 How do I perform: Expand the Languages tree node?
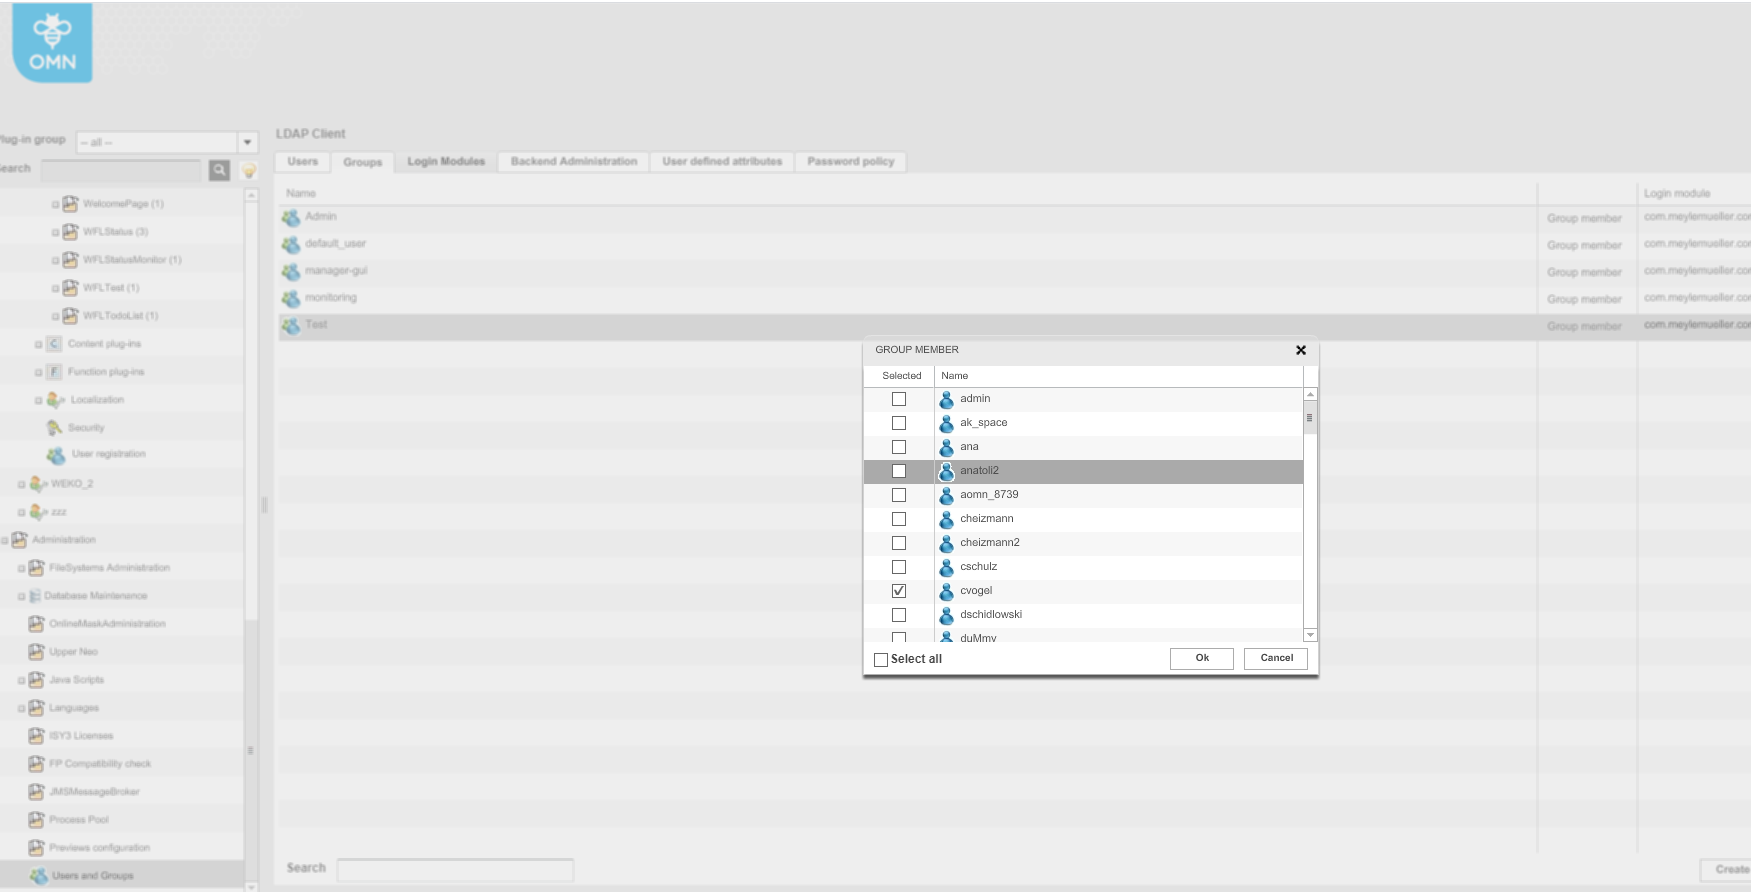coord(21,709)
